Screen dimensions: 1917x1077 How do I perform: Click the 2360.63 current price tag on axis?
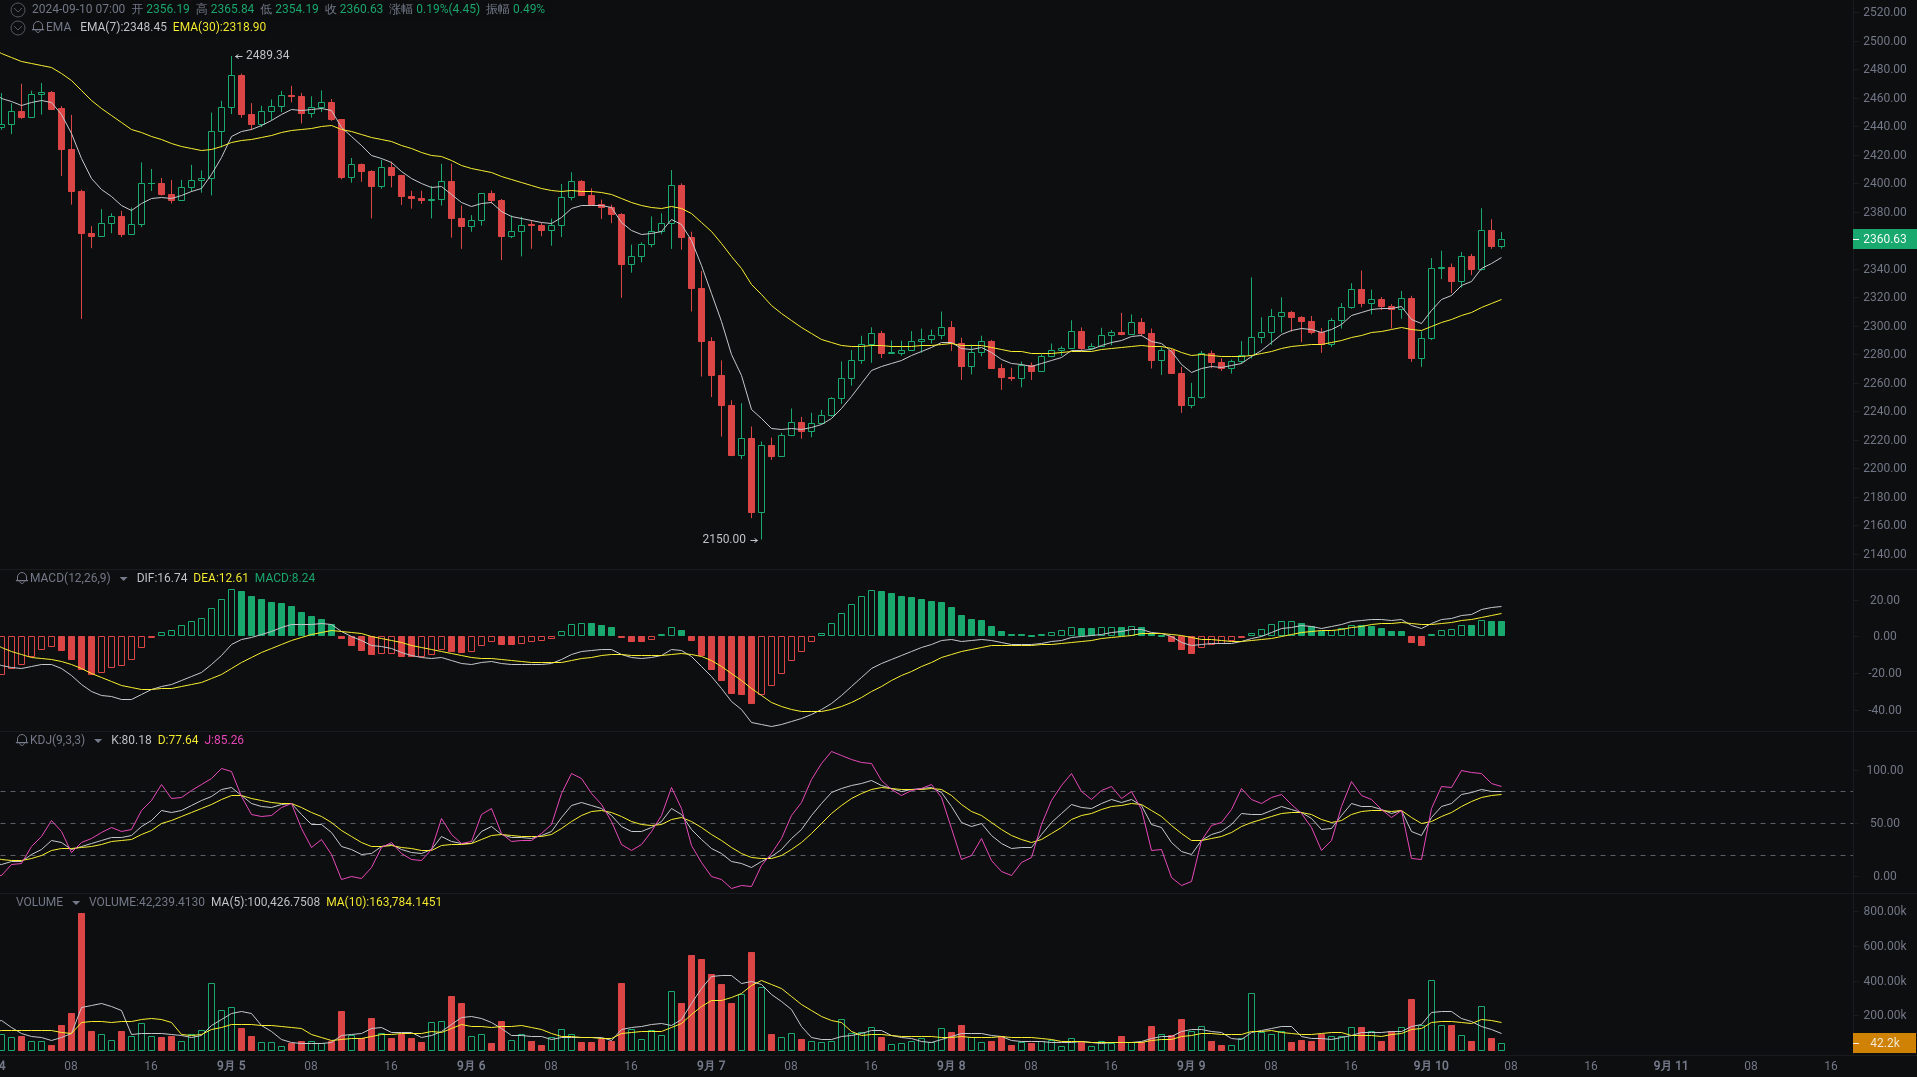tap(1883, 239)
